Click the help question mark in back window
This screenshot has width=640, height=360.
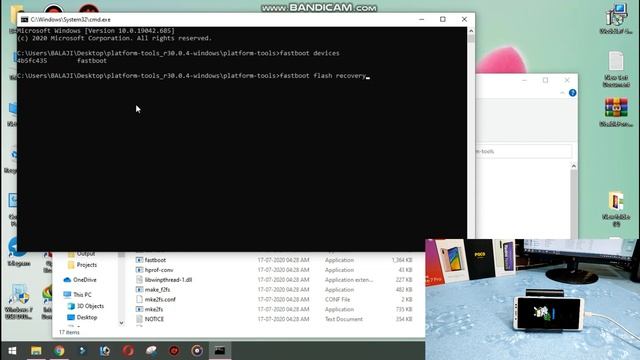573,93
